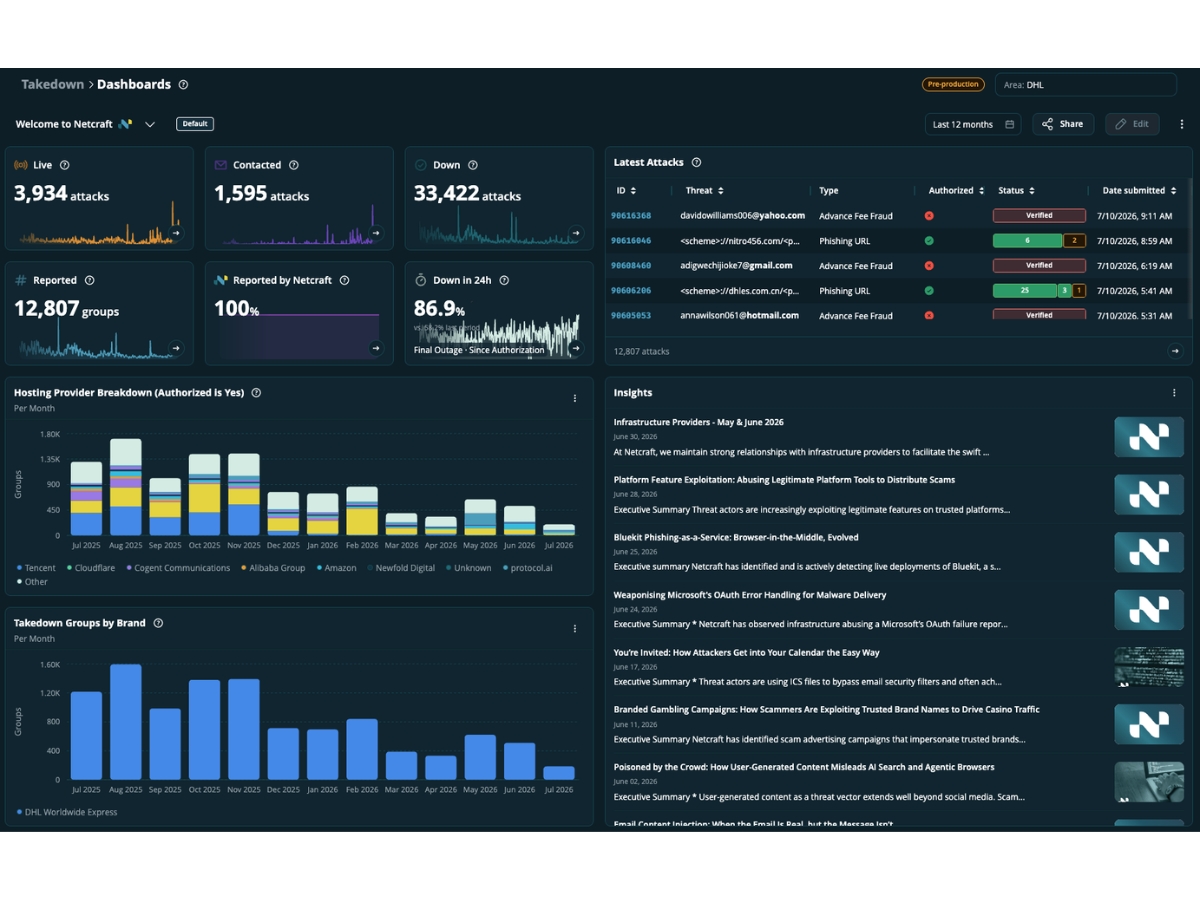Open Live attacks card arrow

176,233
